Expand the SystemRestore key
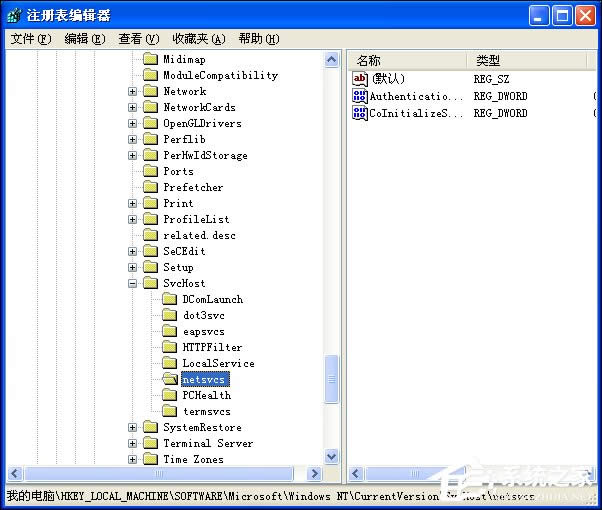This screenshot has width=602, height=510. tap(132, 427)
